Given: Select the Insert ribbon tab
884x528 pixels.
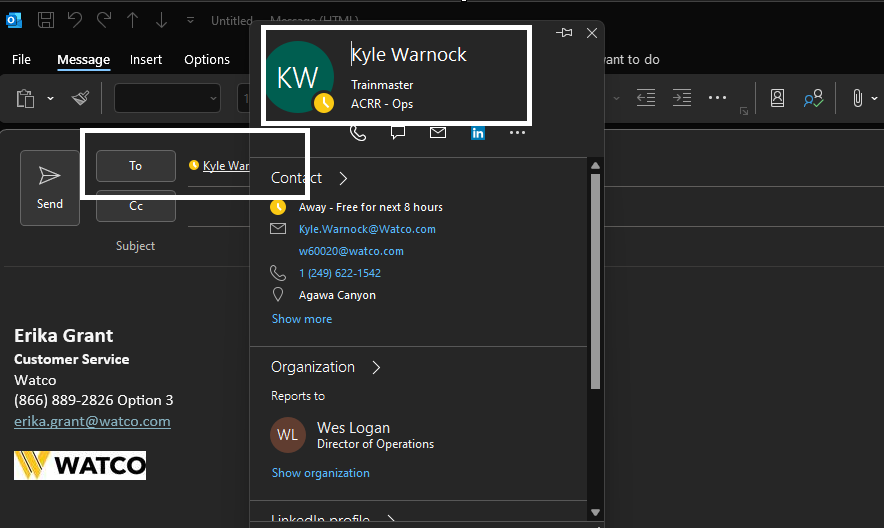Looking at the screenshot, I should coord(145,59).
